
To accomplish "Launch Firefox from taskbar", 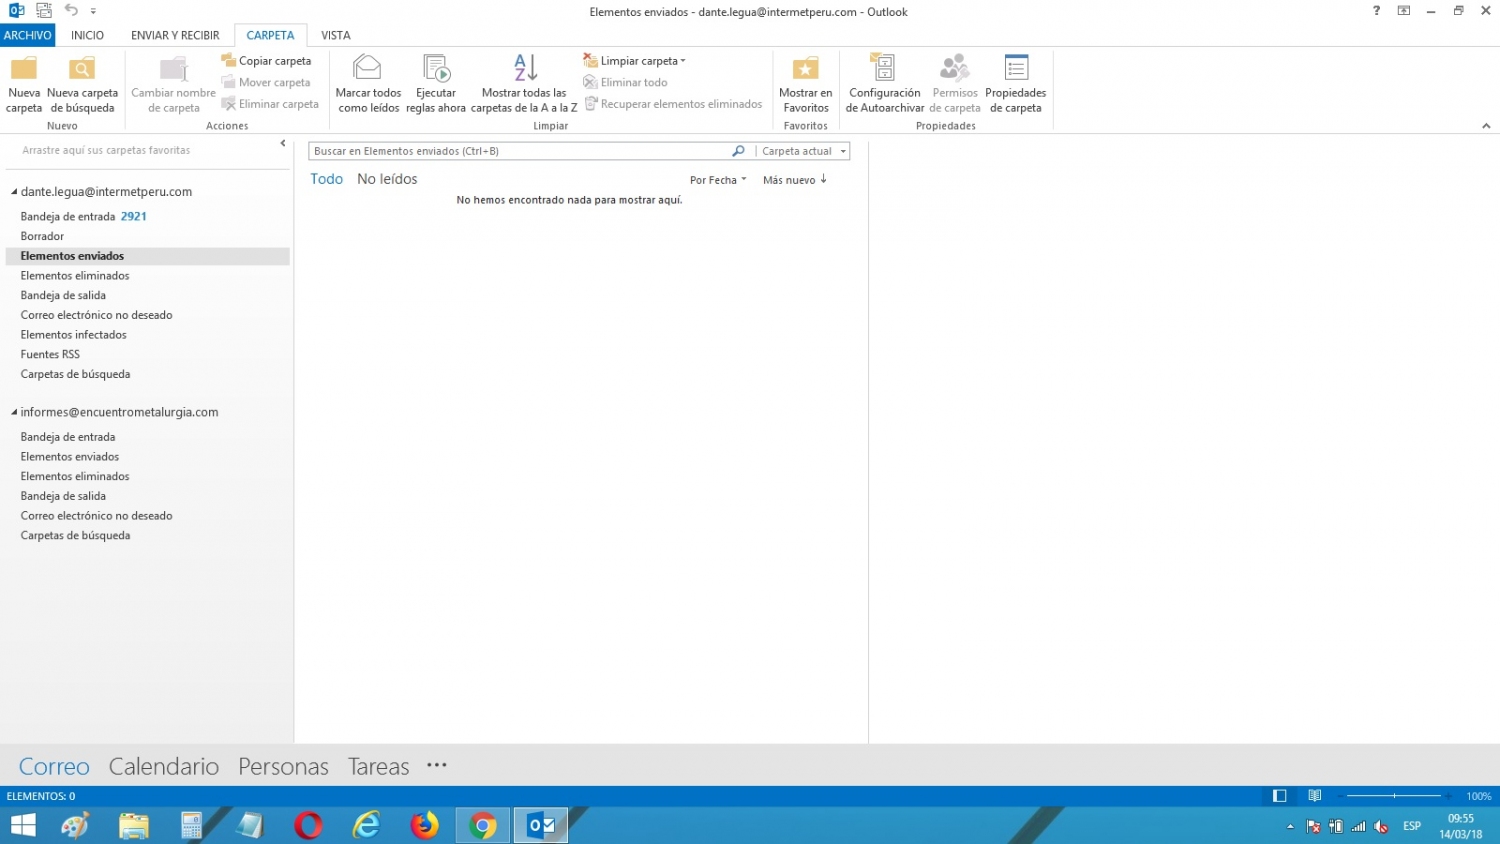I will coord(425,825).
